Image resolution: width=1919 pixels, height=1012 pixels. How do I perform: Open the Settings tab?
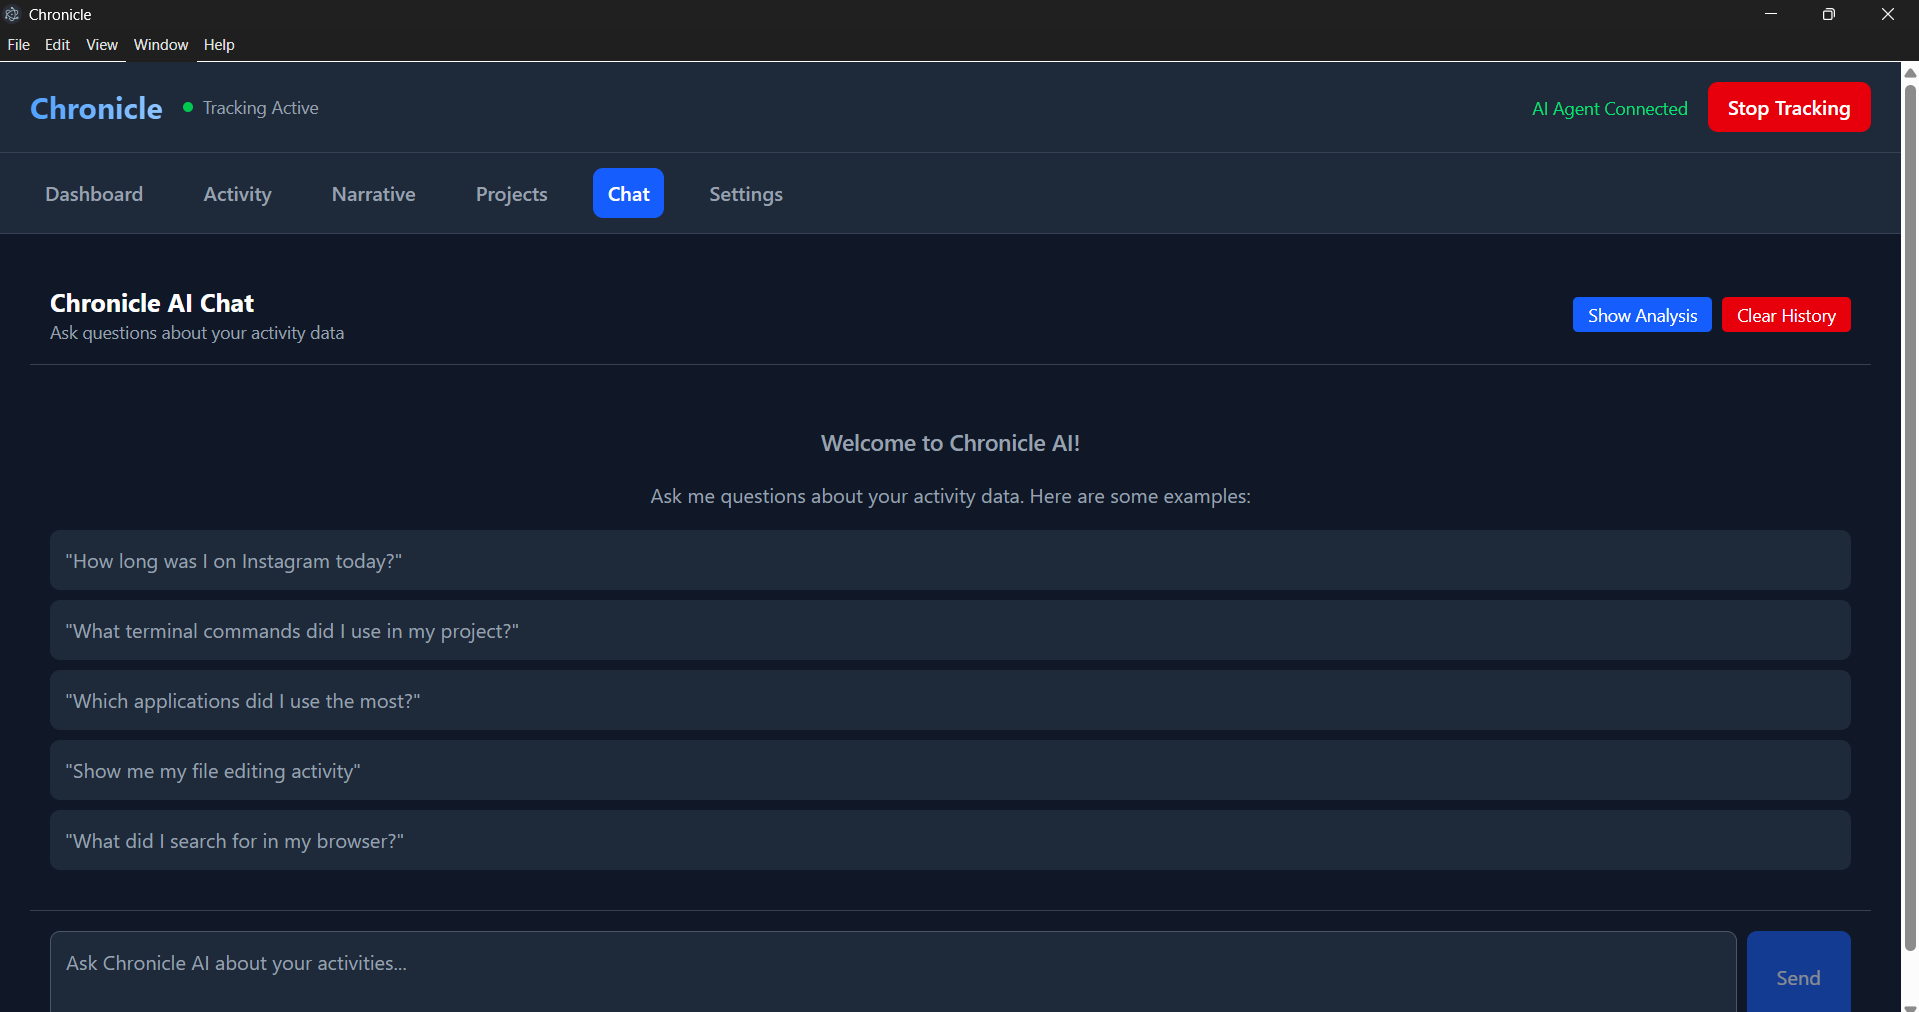coord(746,194)
